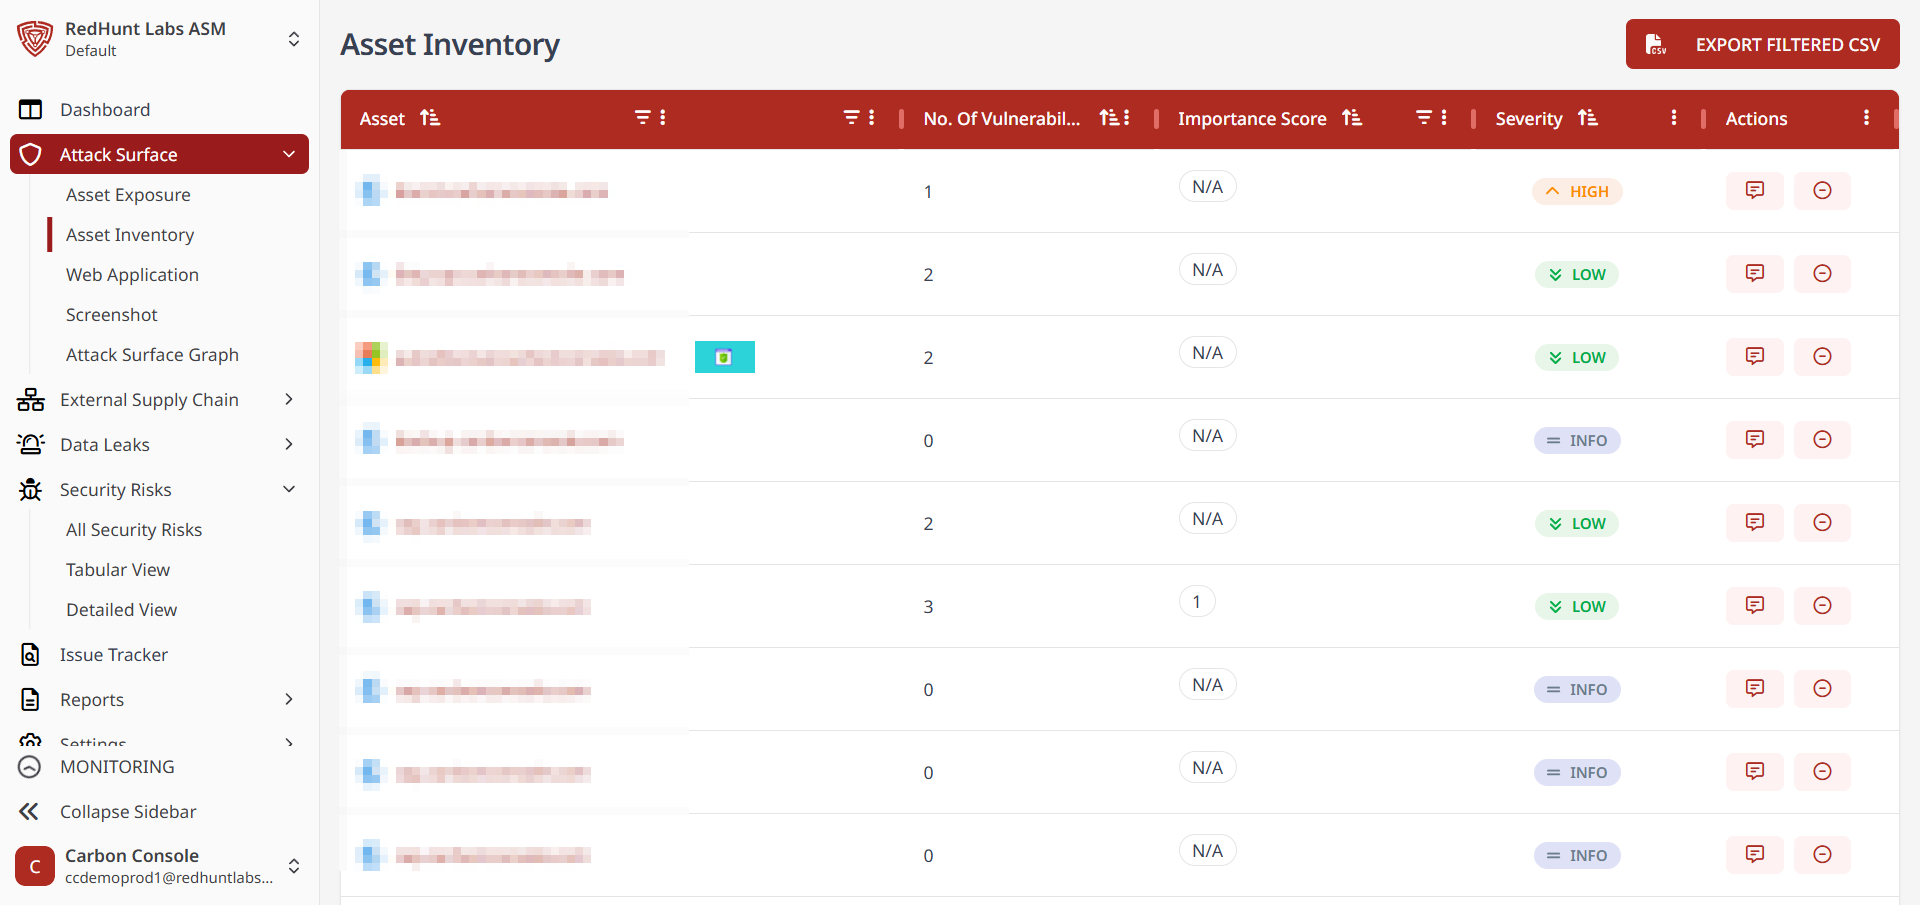Expand the Data Leaks chevron
This screenshot has width=1920, height=905.
coord(289,444)
